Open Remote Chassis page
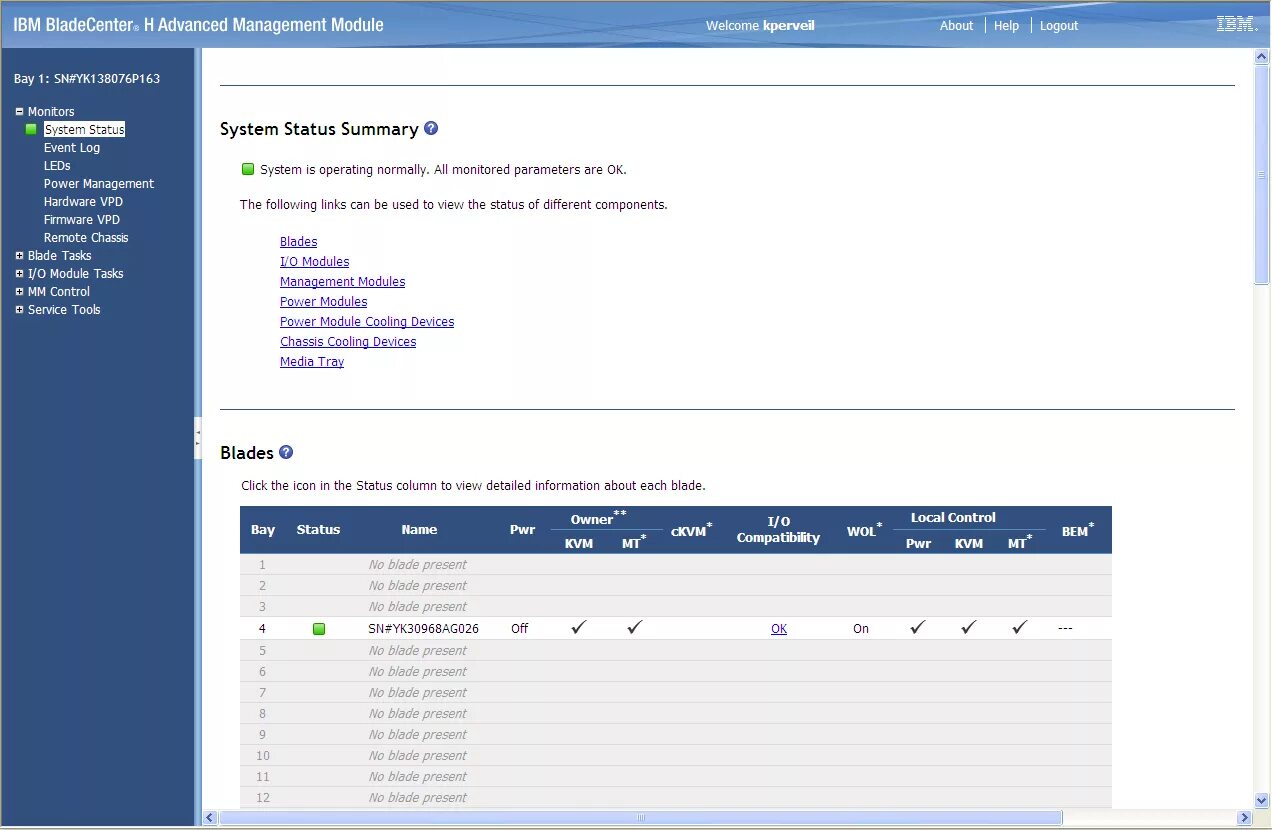Image resolution: width=1272 pixels, height=830 pixels. coord(86,238)
